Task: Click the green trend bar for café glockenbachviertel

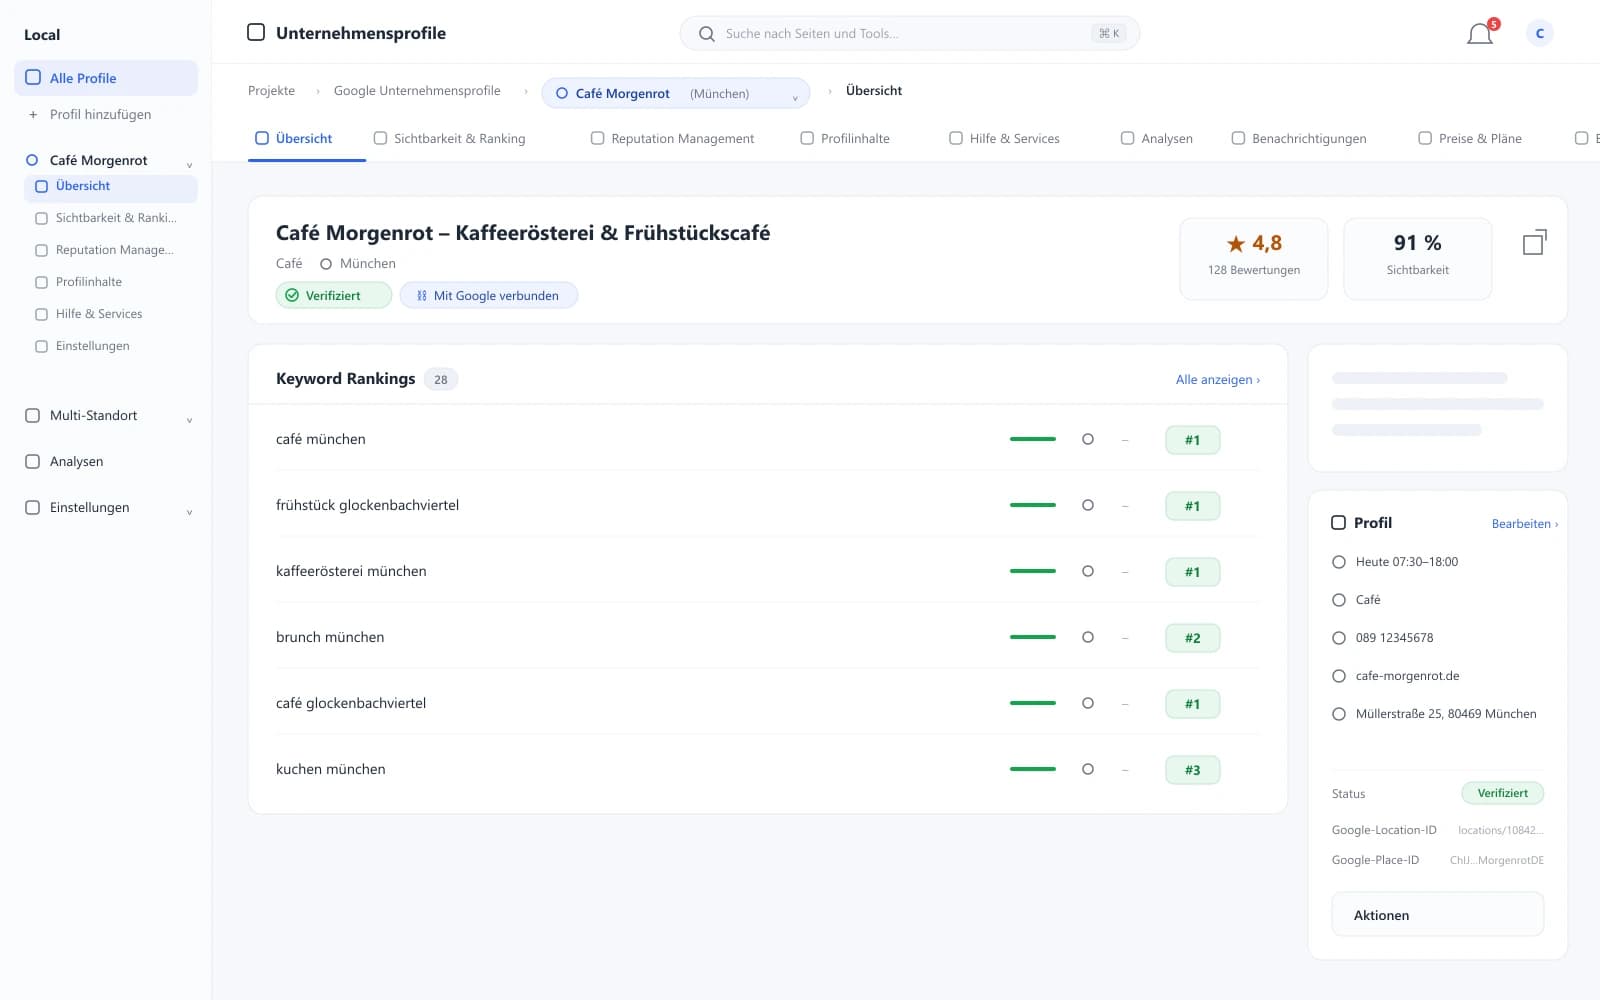Action: pyautogui.click(x=1033, y=703)
